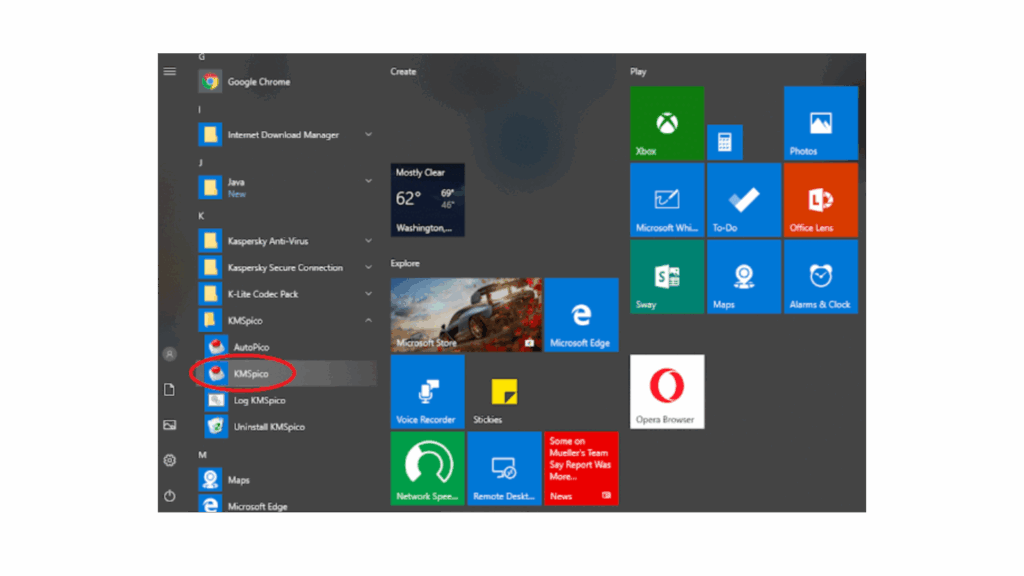
Task: Open the Microsoft Whiteboard tile
Action: tap(666, 199)
